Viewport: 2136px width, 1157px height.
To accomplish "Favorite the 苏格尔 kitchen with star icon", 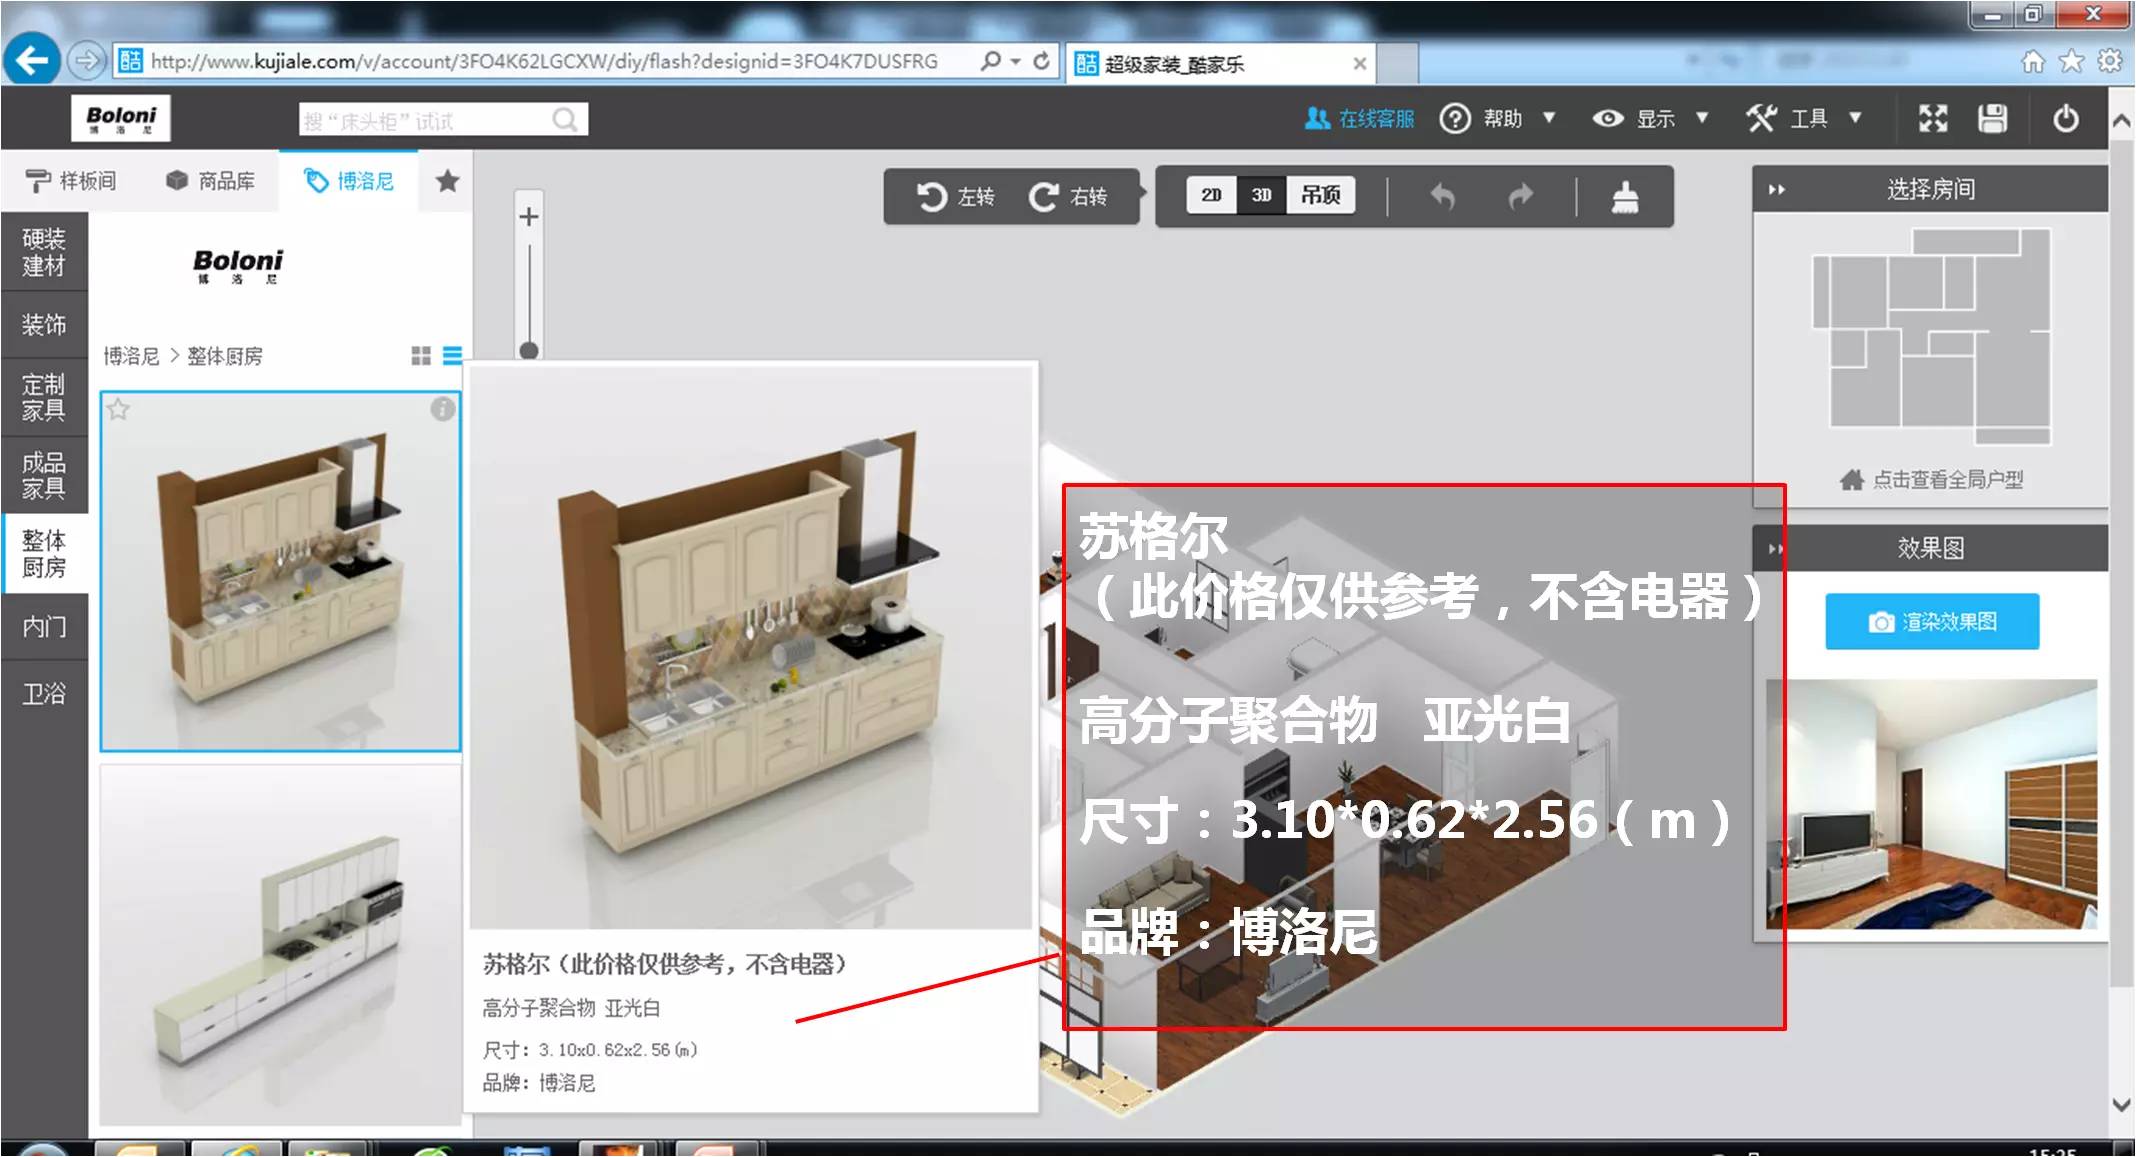I will coord(118,409).
